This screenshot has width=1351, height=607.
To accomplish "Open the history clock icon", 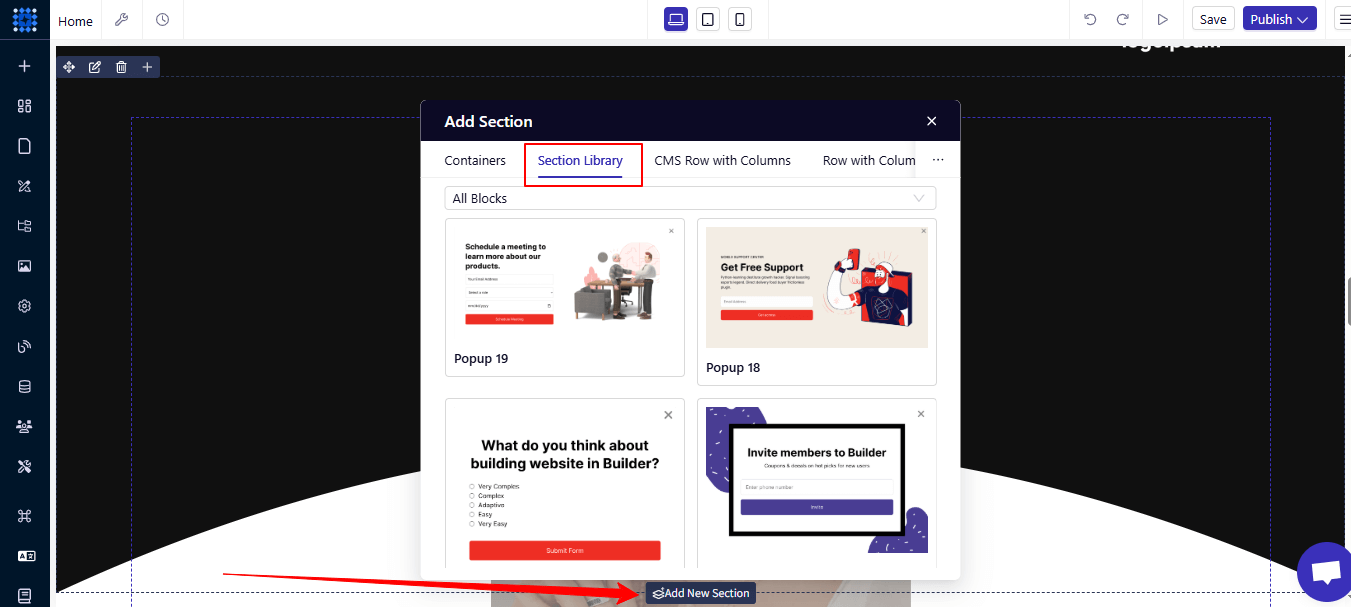I will 163,20.
